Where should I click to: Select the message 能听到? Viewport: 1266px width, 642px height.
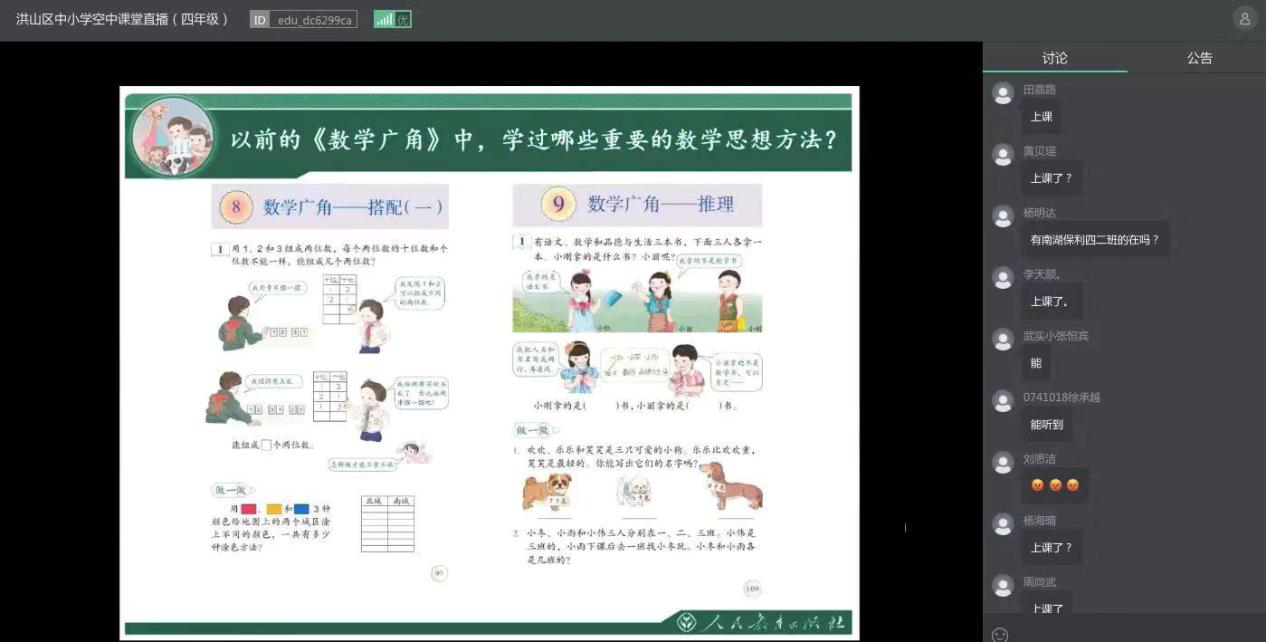pos(1046,424)
